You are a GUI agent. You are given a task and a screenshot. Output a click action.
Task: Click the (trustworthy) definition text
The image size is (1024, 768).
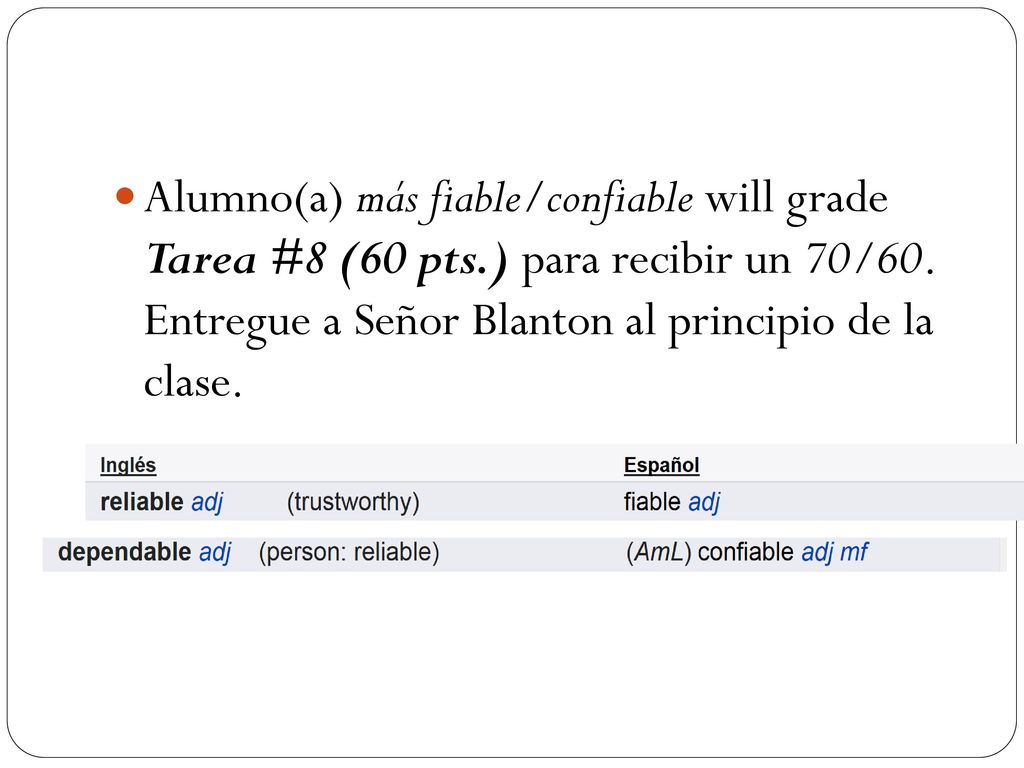[x=353, y=502]
